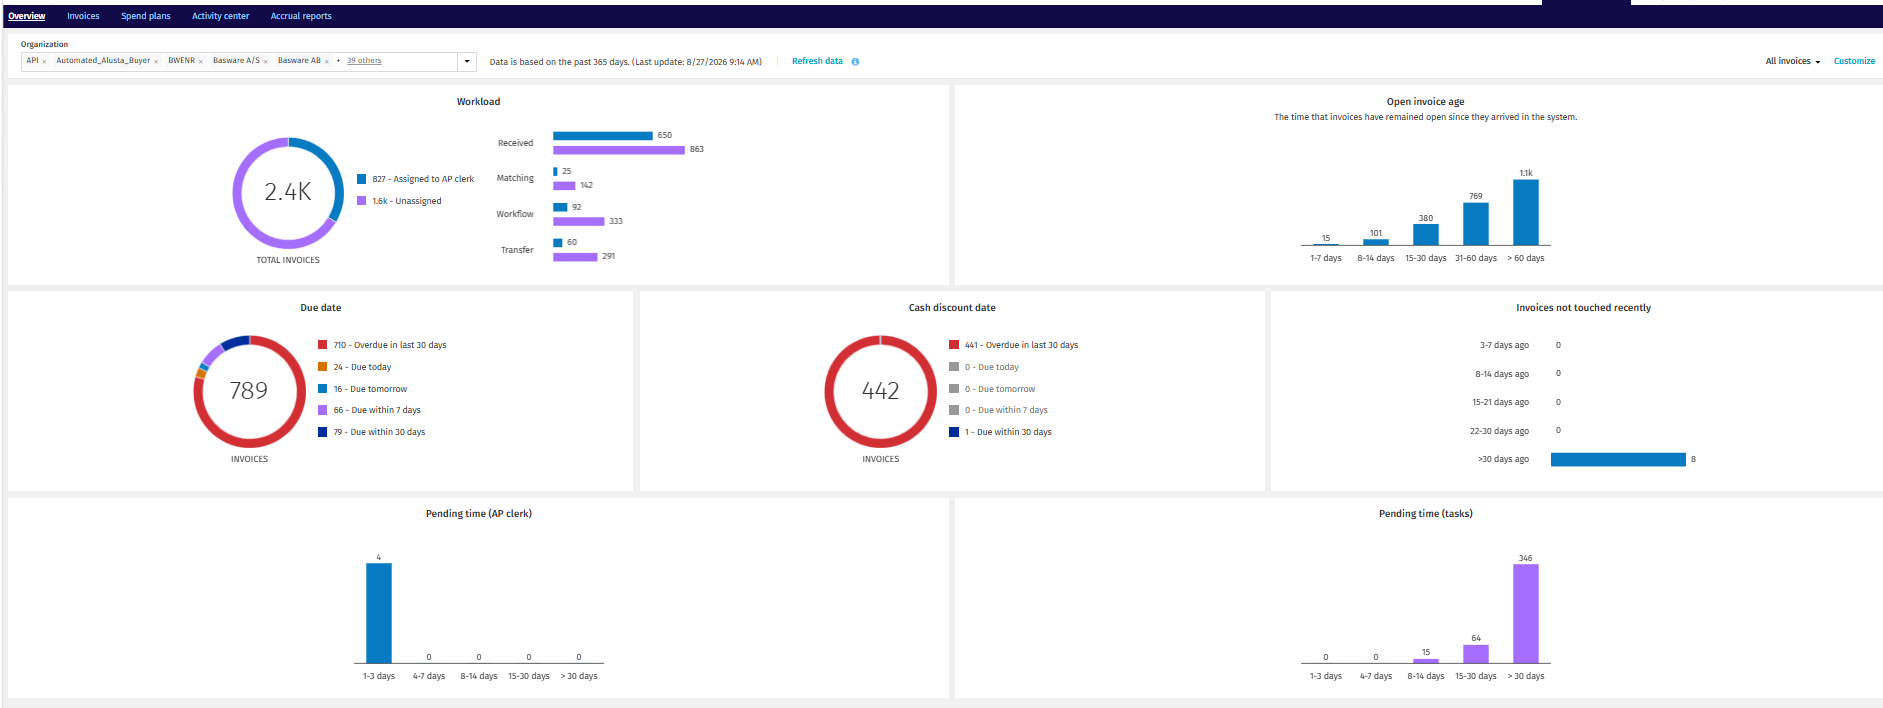1883x708 pixels.
Task: Click the 2.4K total invoices donut chart
Action: [288, 192]
